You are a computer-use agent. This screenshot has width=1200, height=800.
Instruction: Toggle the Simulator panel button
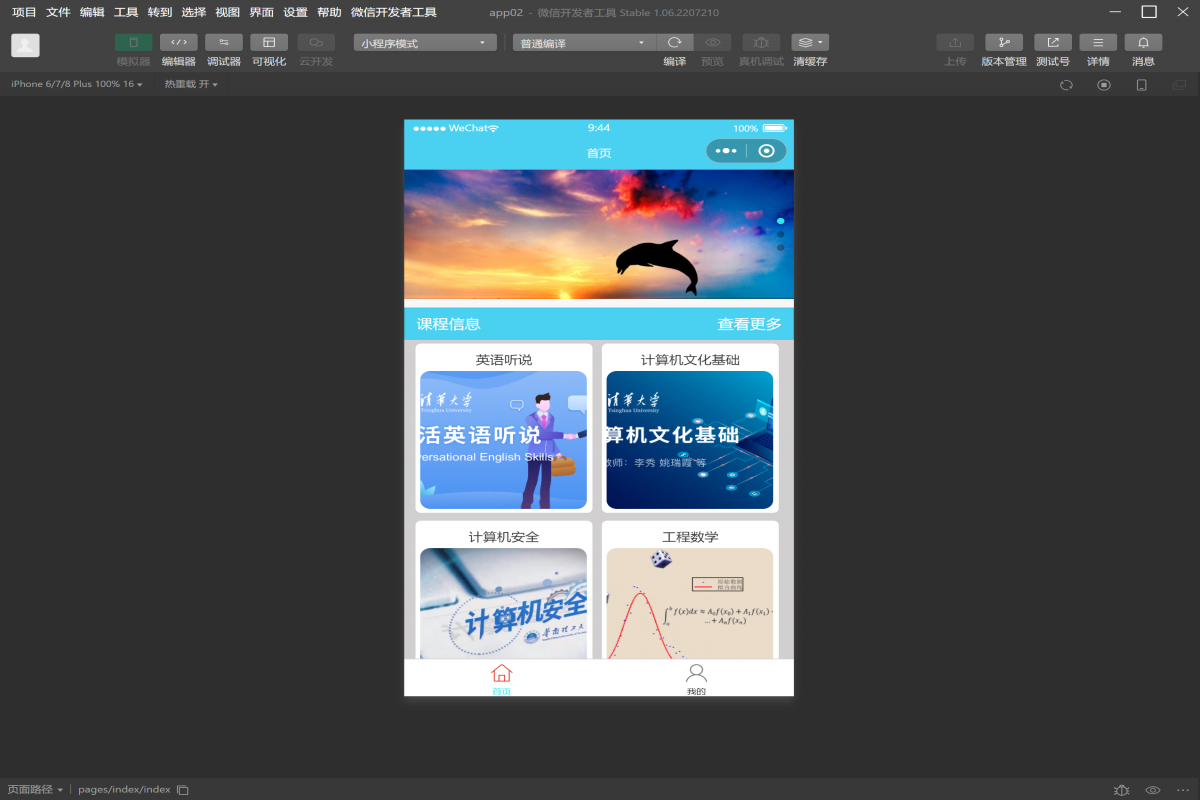(x=133, y=43)
